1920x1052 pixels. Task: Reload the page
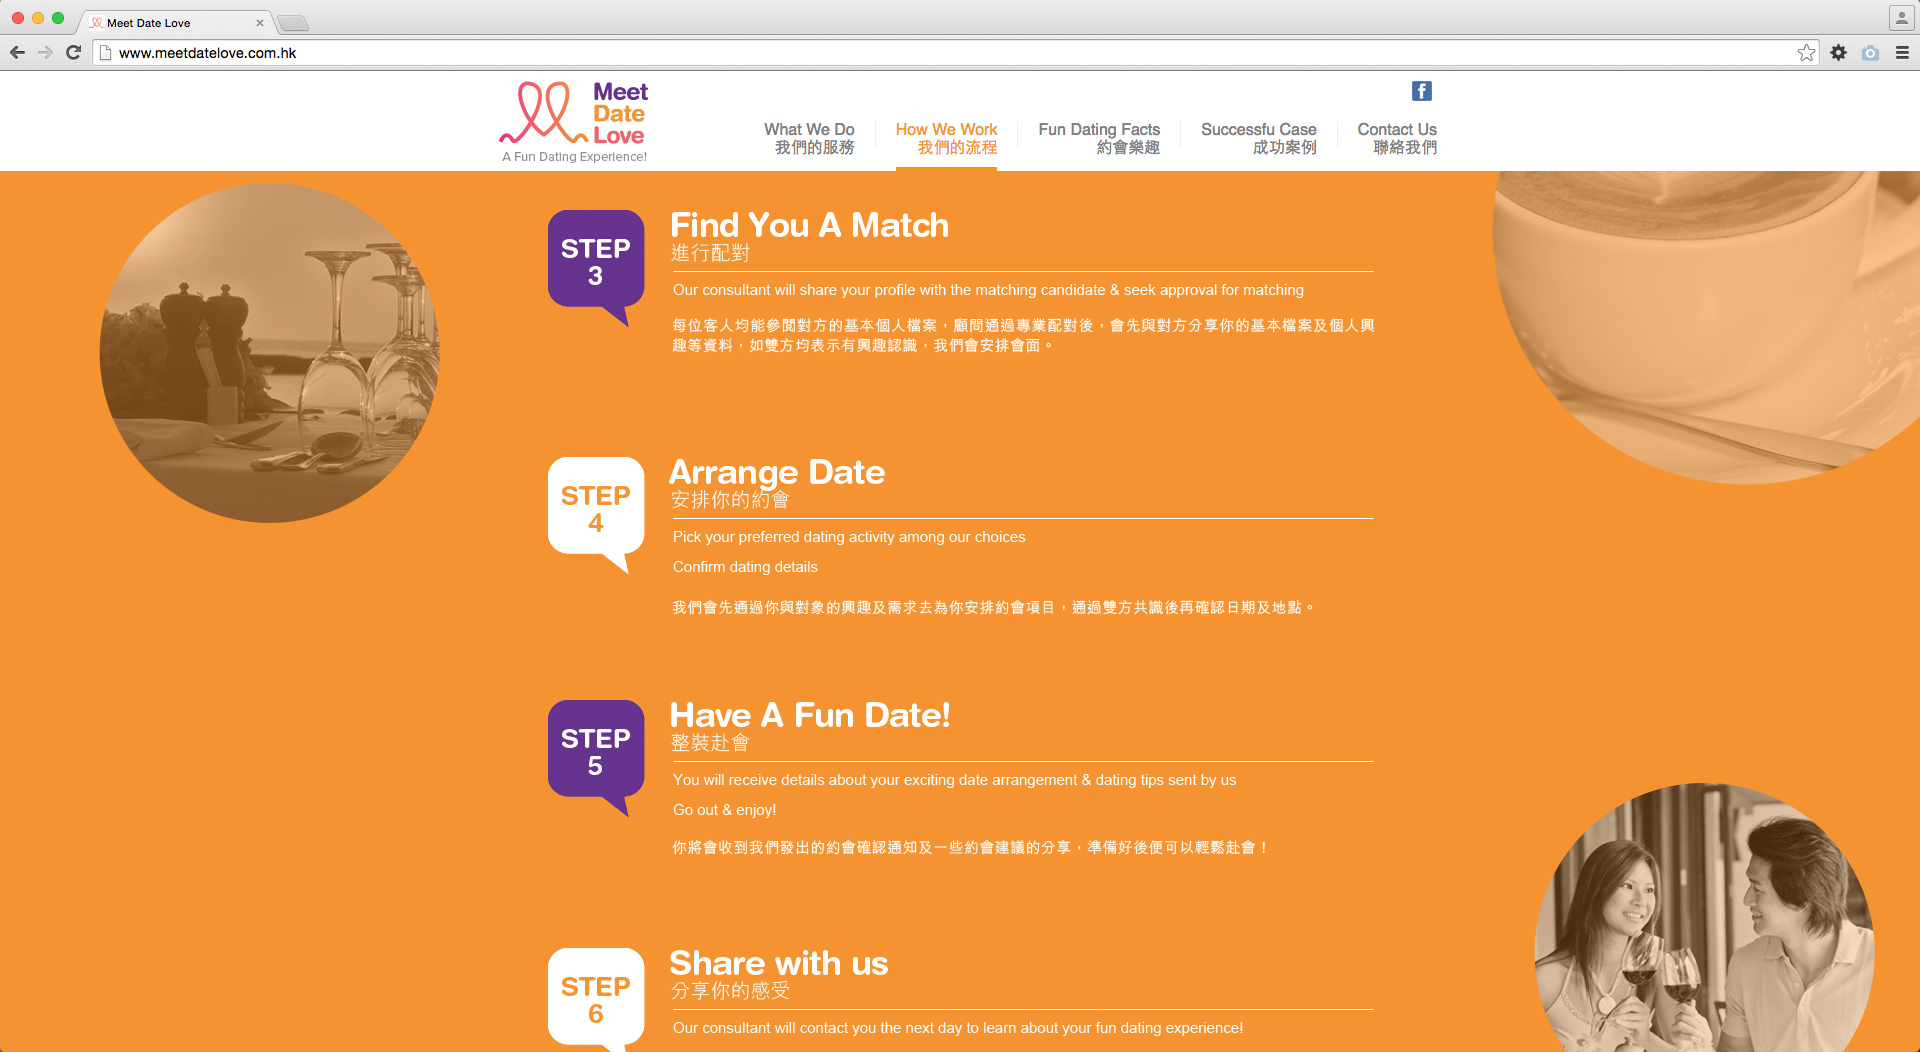pyautogui.click(x=73, y=53)
